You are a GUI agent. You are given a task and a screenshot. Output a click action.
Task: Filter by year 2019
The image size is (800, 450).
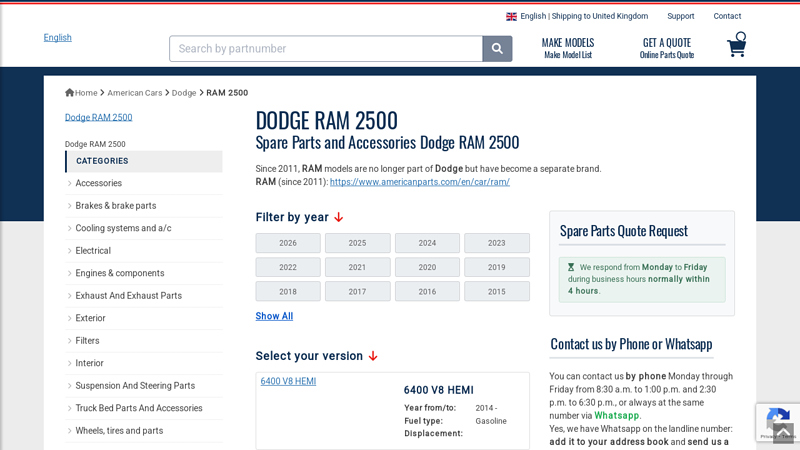496,267
